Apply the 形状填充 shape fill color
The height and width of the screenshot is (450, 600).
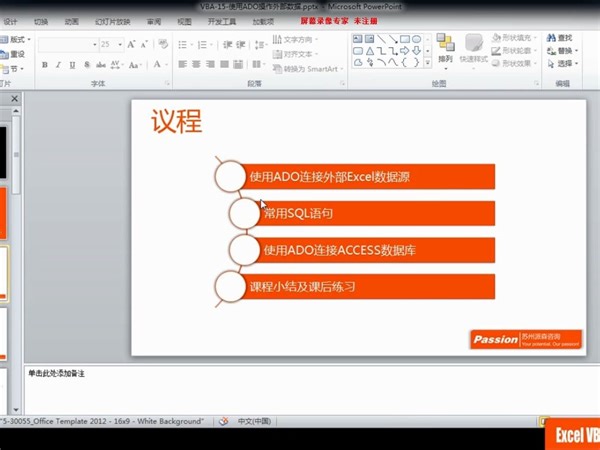point(514,38)
